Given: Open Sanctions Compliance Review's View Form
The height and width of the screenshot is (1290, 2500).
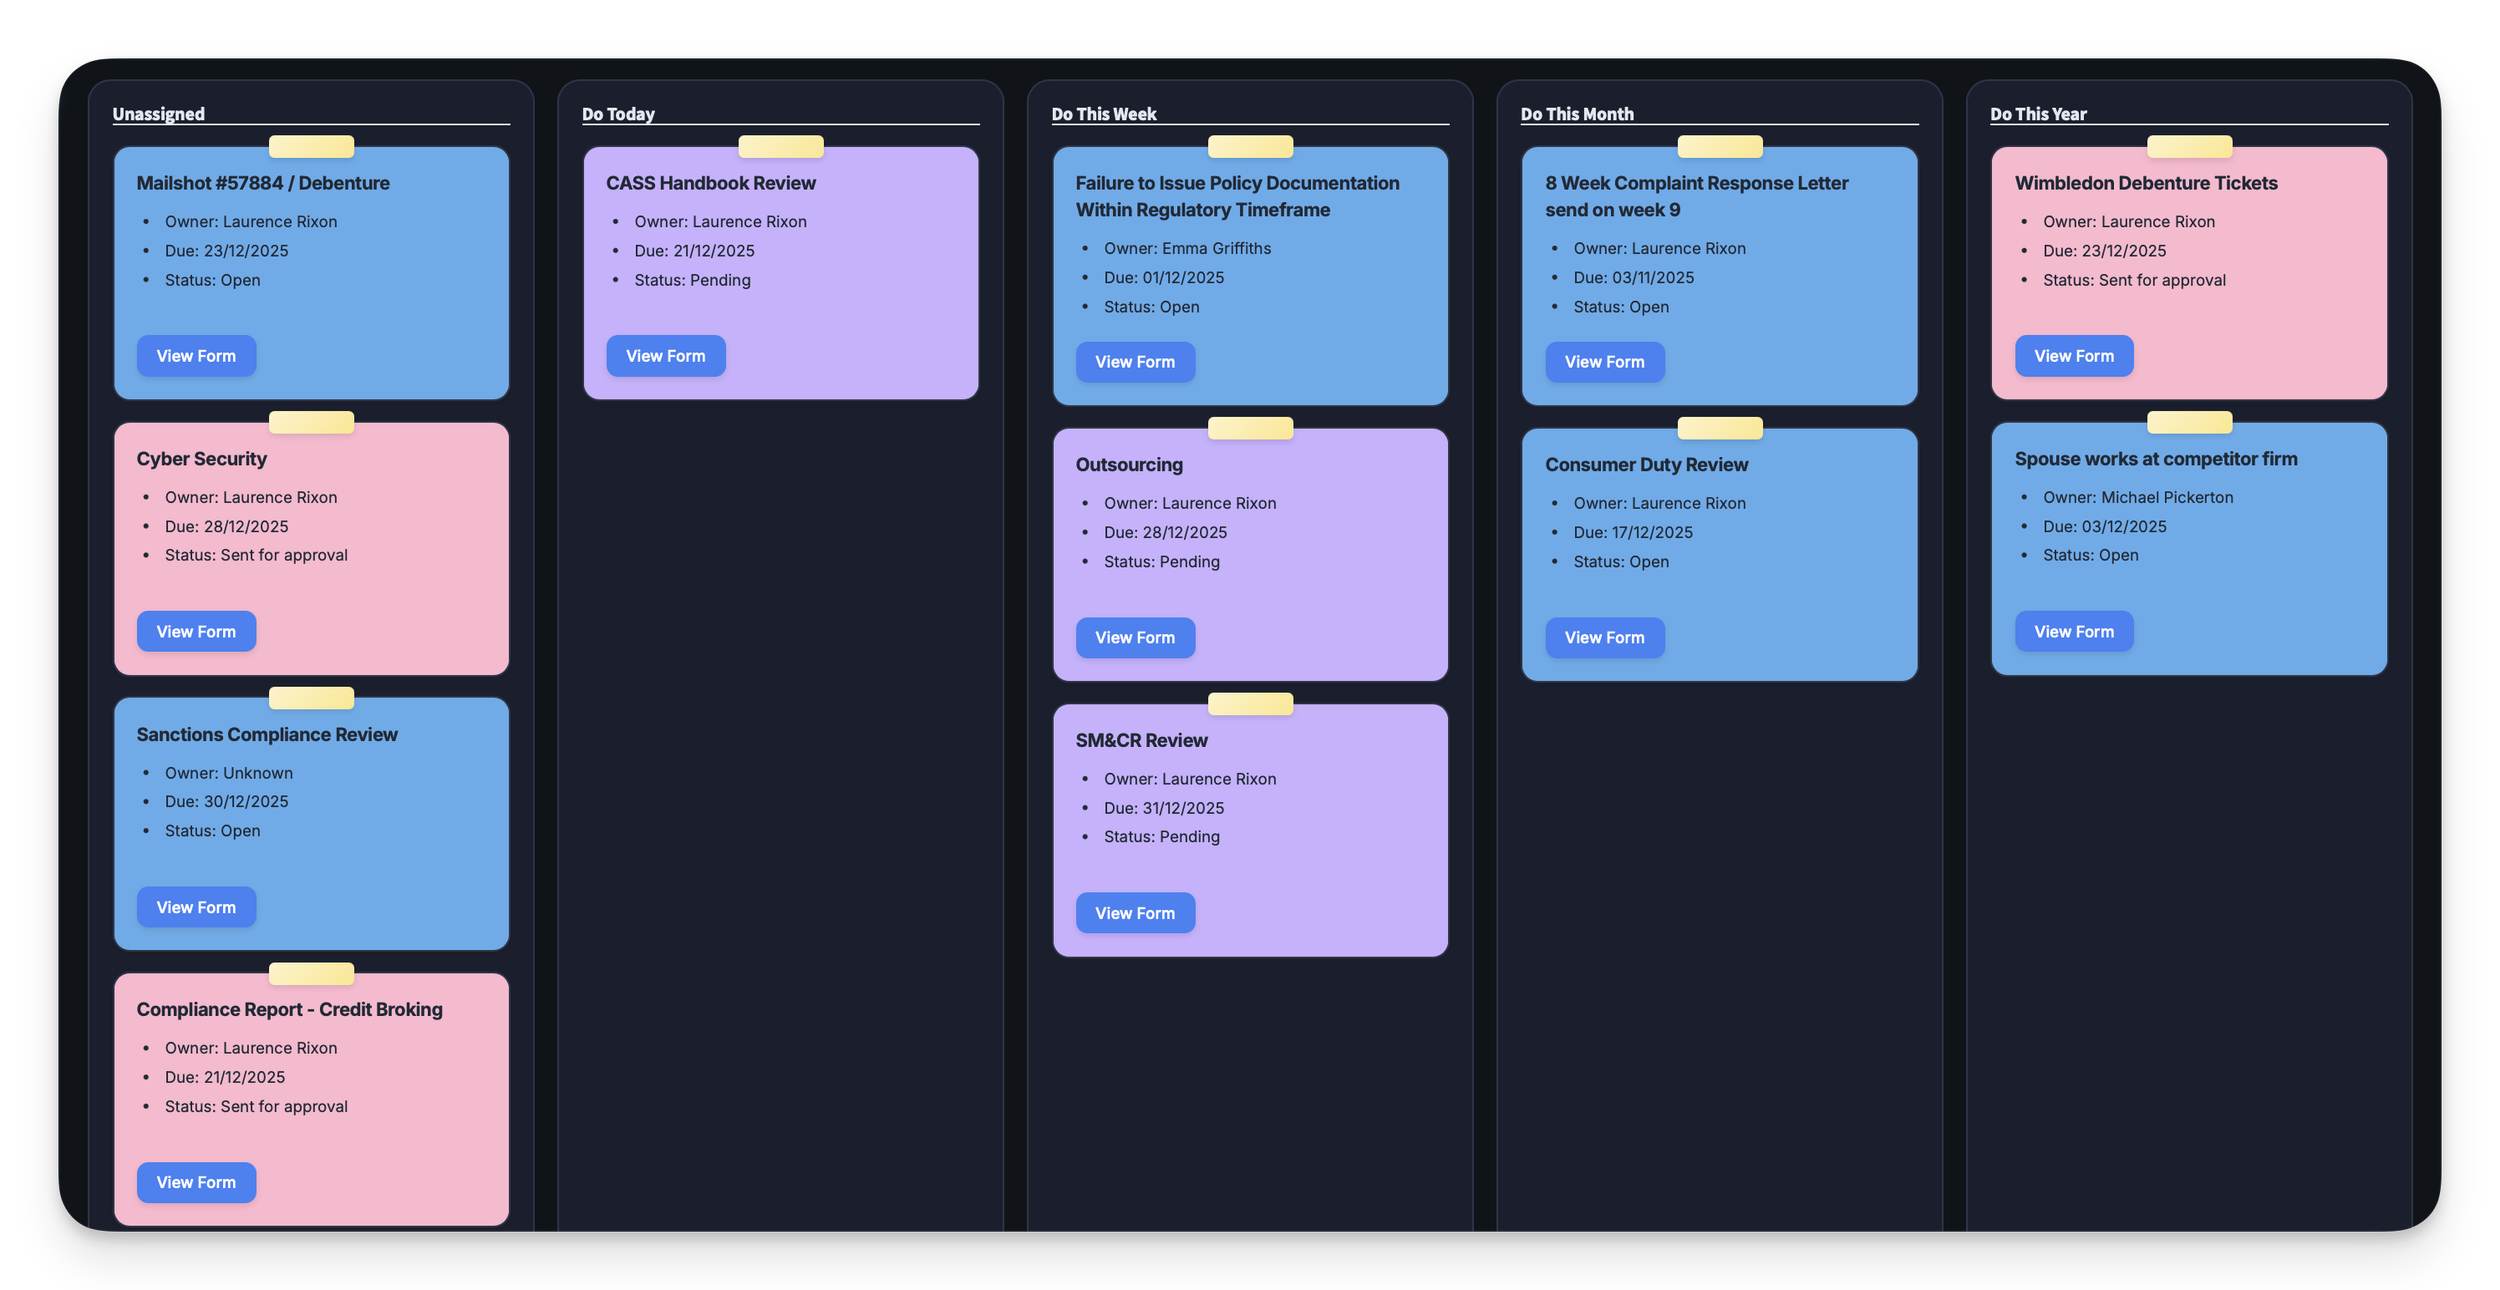Looking at the screenshot, I should tap(196, 907).
